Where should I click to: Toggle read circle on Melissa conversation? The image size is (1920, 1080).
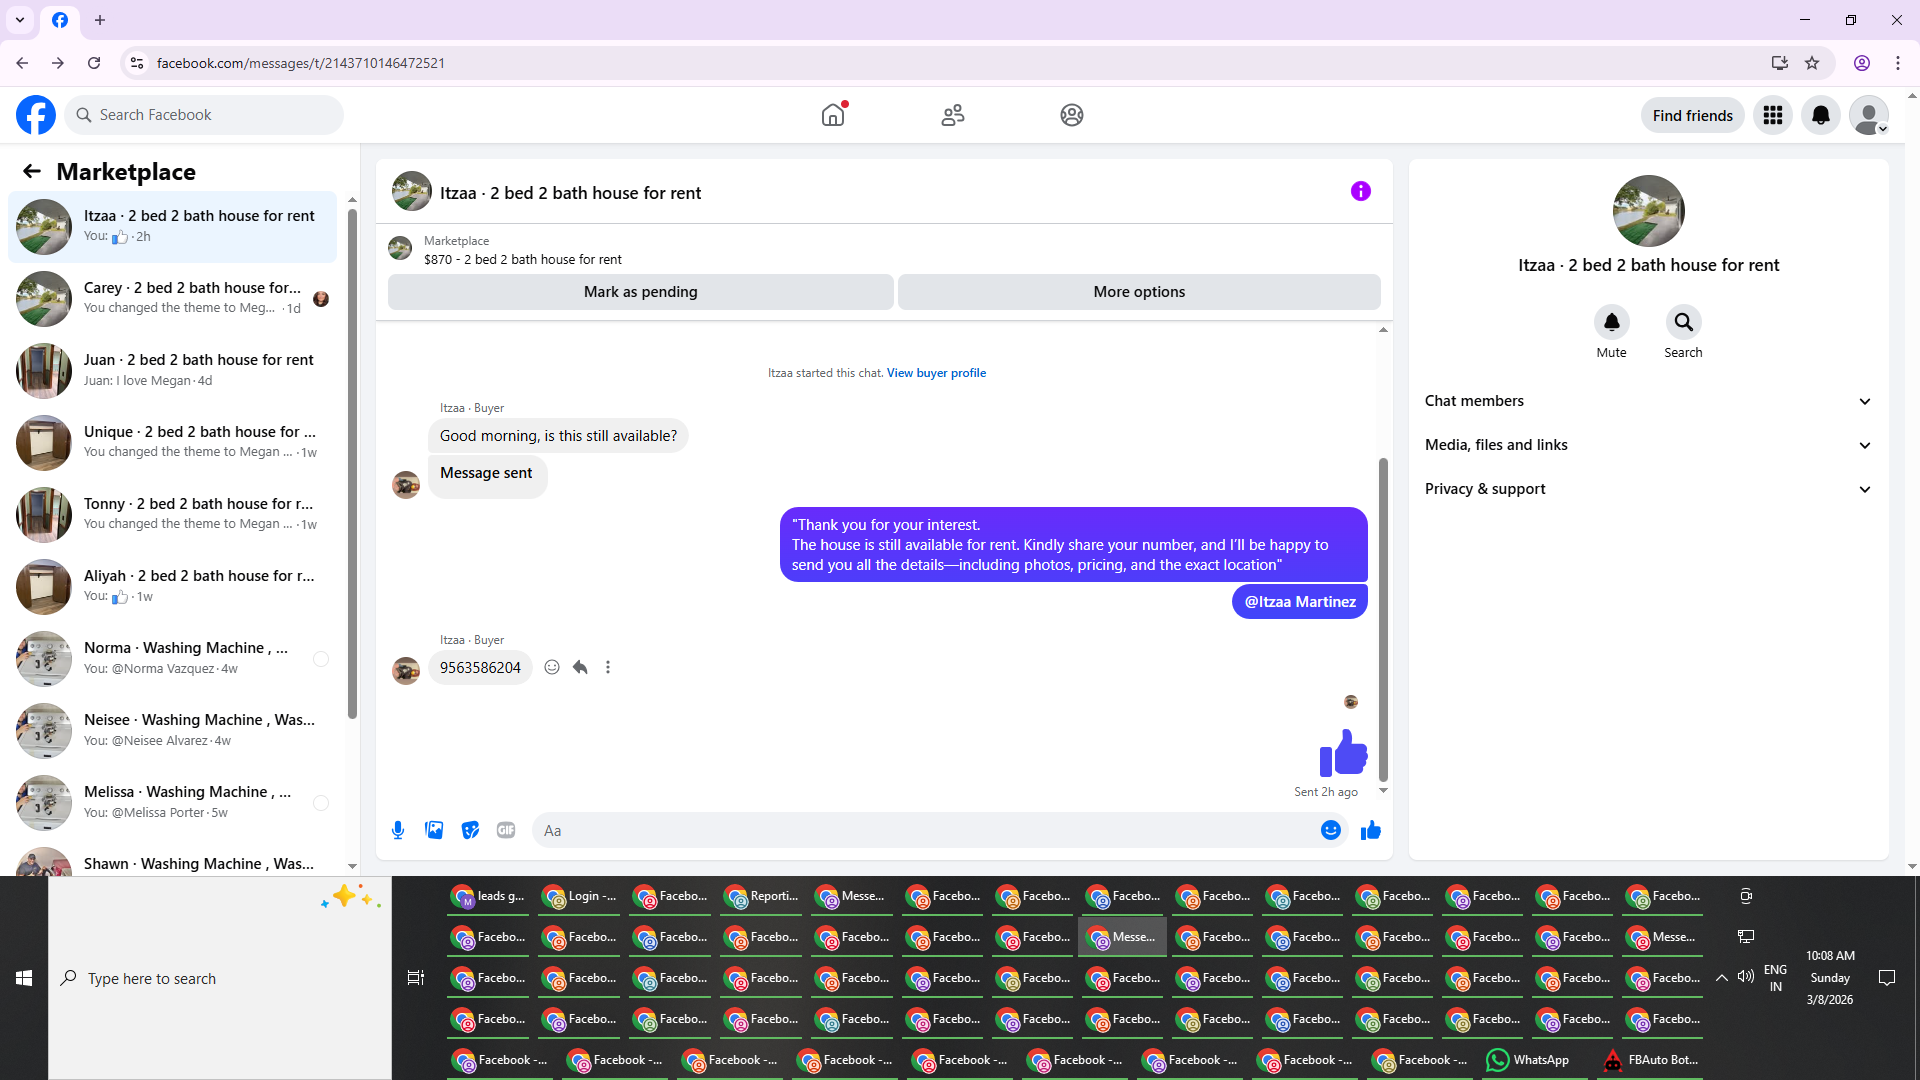321,803
